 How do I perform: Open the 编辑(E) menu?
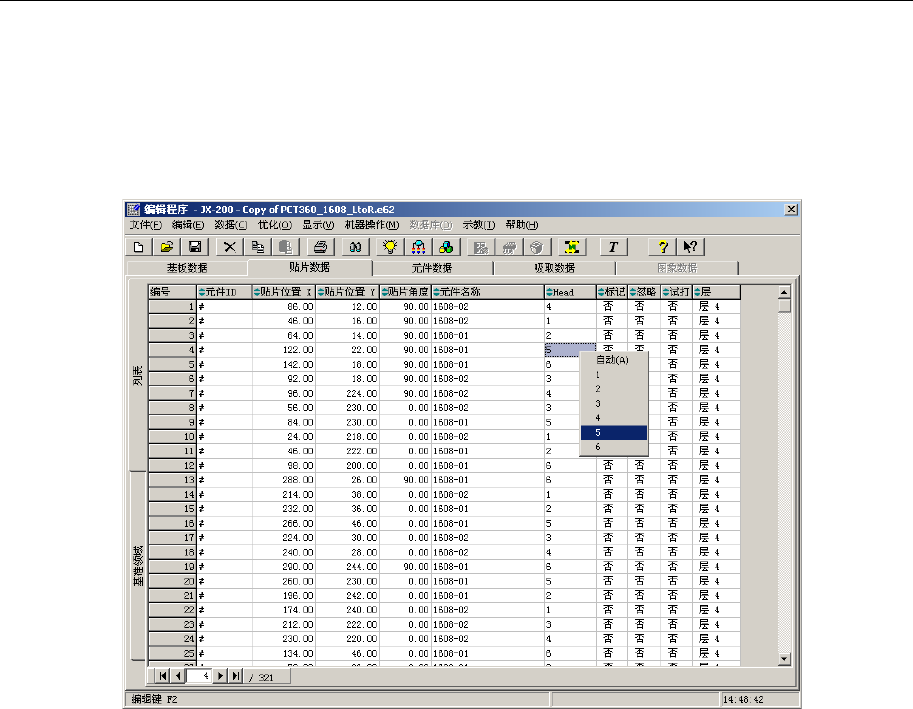(x=187, y=225)
